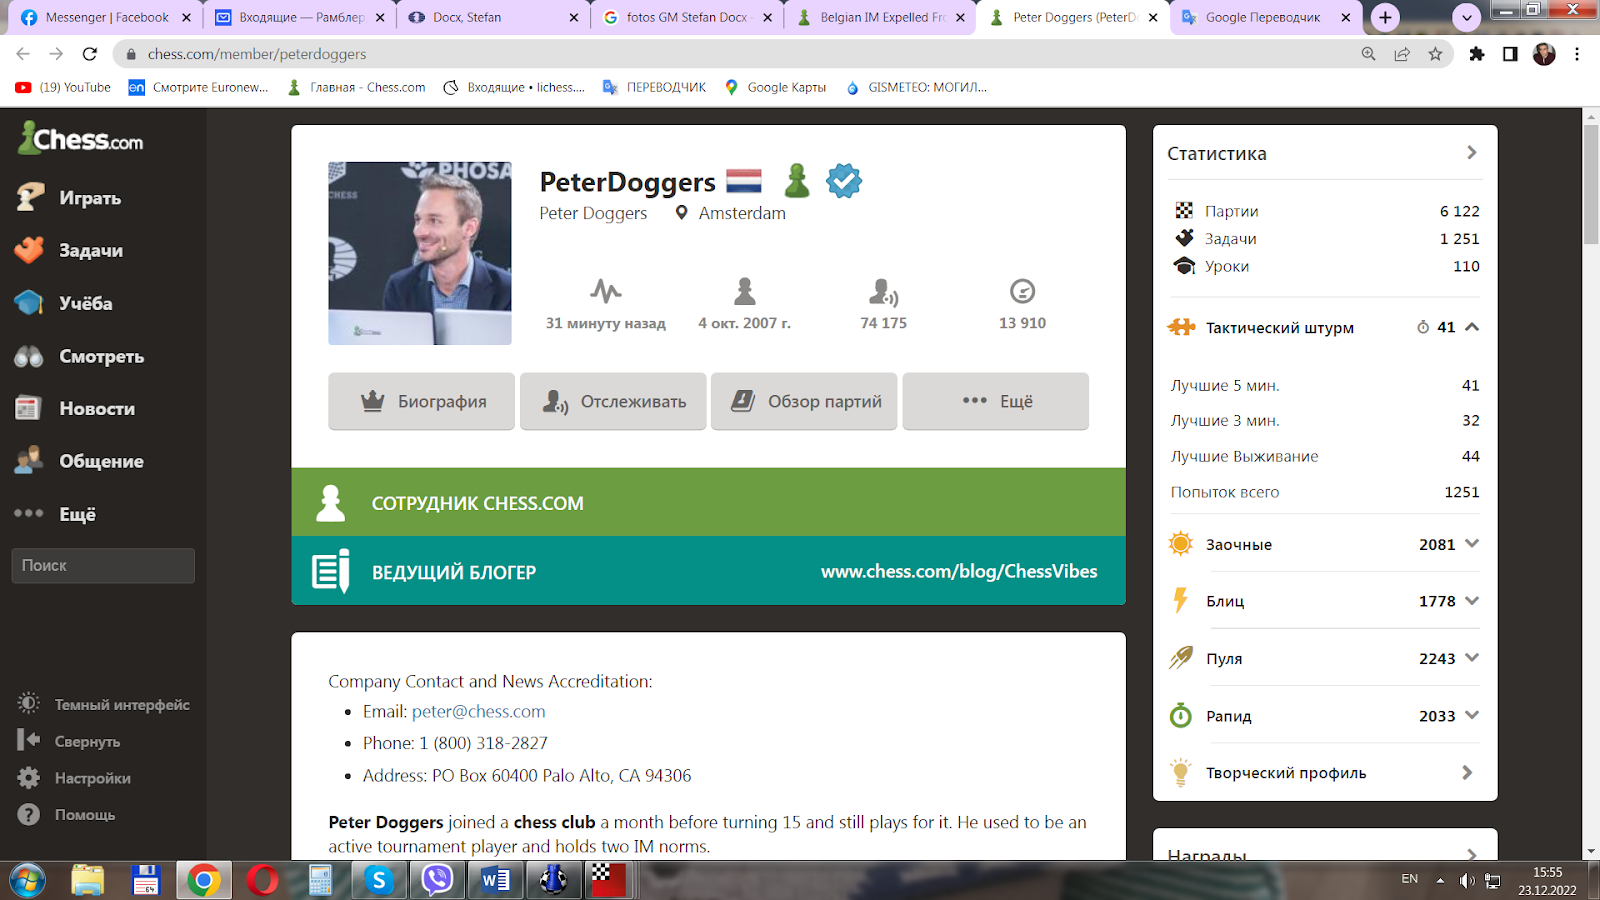This screenshot has height=900, width=1600.
Task: Open Chrome's three-dot menu
Action: tap(1577, 54)
